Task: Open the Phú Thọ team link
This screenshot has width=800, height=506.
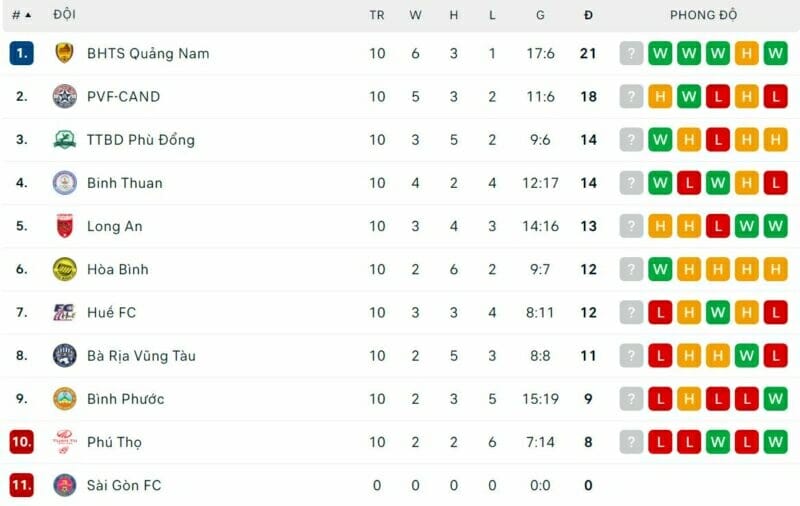Action: pos(115,442)
